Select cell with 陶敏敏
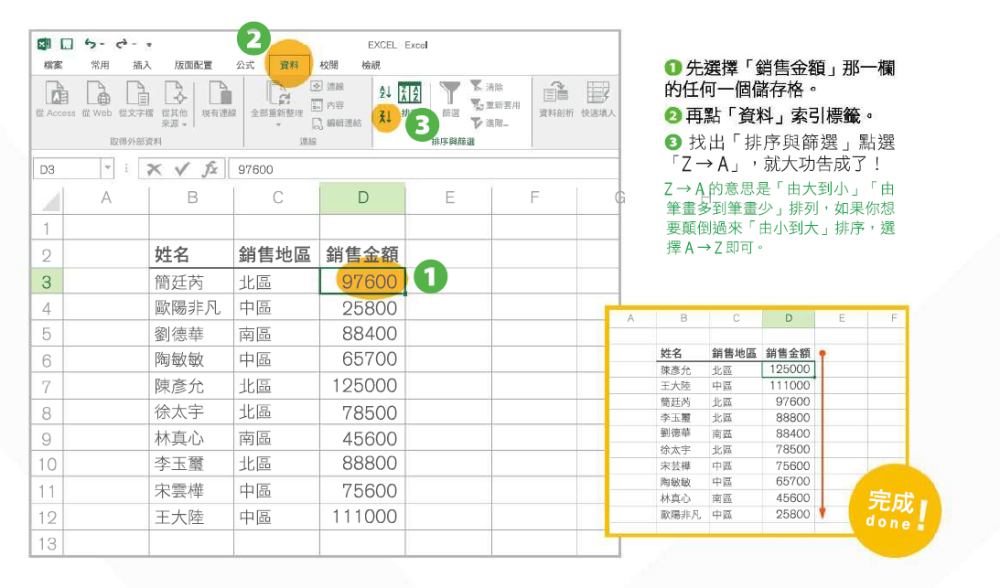The height and width of the screenshot is (588, 1000). point(191,360)
